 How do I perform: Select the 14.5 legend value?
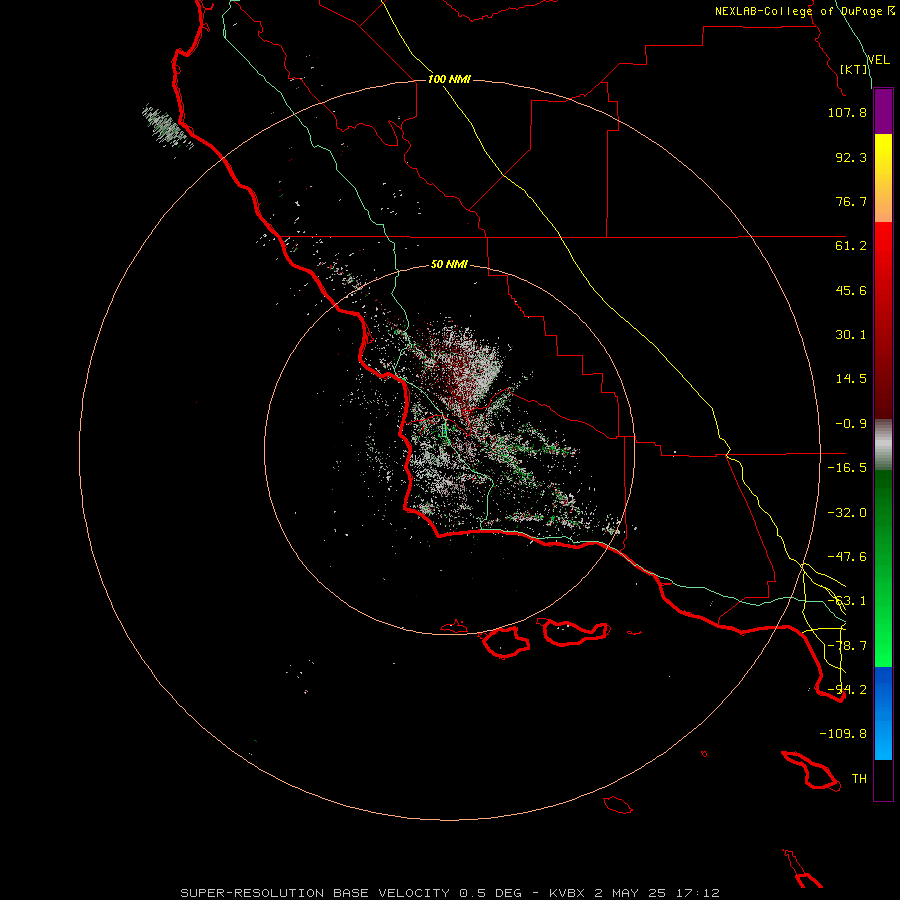851,379
